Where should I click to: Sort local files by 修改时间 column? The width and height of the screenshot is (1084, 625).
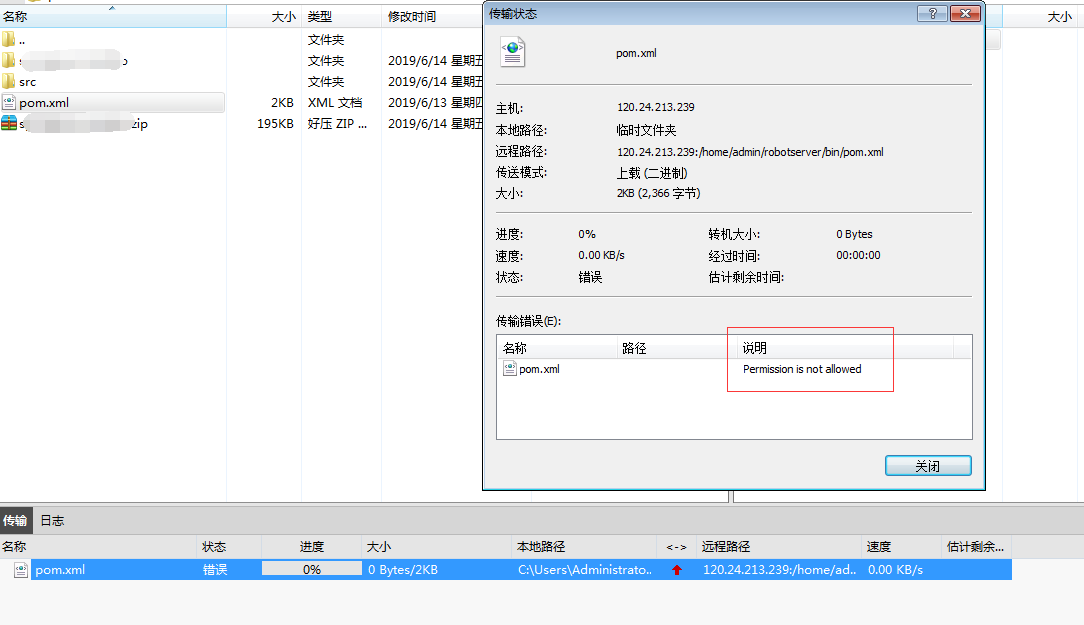(x=432, y=17)
